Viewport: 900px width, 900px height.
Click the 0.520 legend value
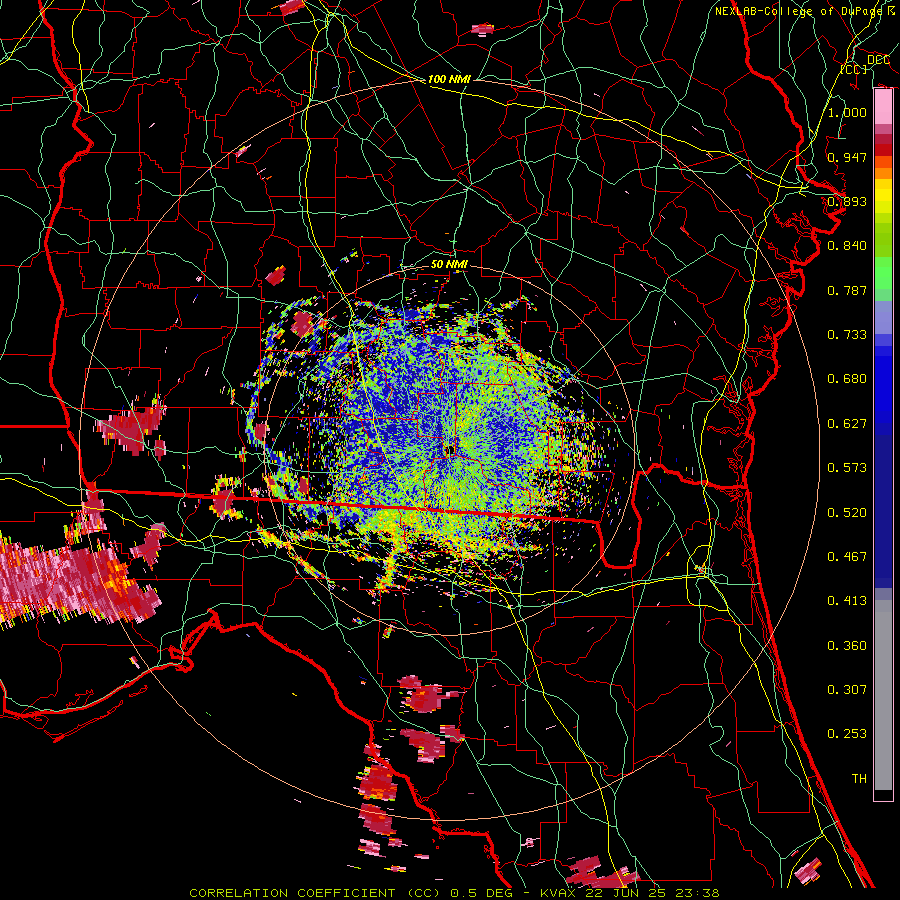[x=847, y=513]
